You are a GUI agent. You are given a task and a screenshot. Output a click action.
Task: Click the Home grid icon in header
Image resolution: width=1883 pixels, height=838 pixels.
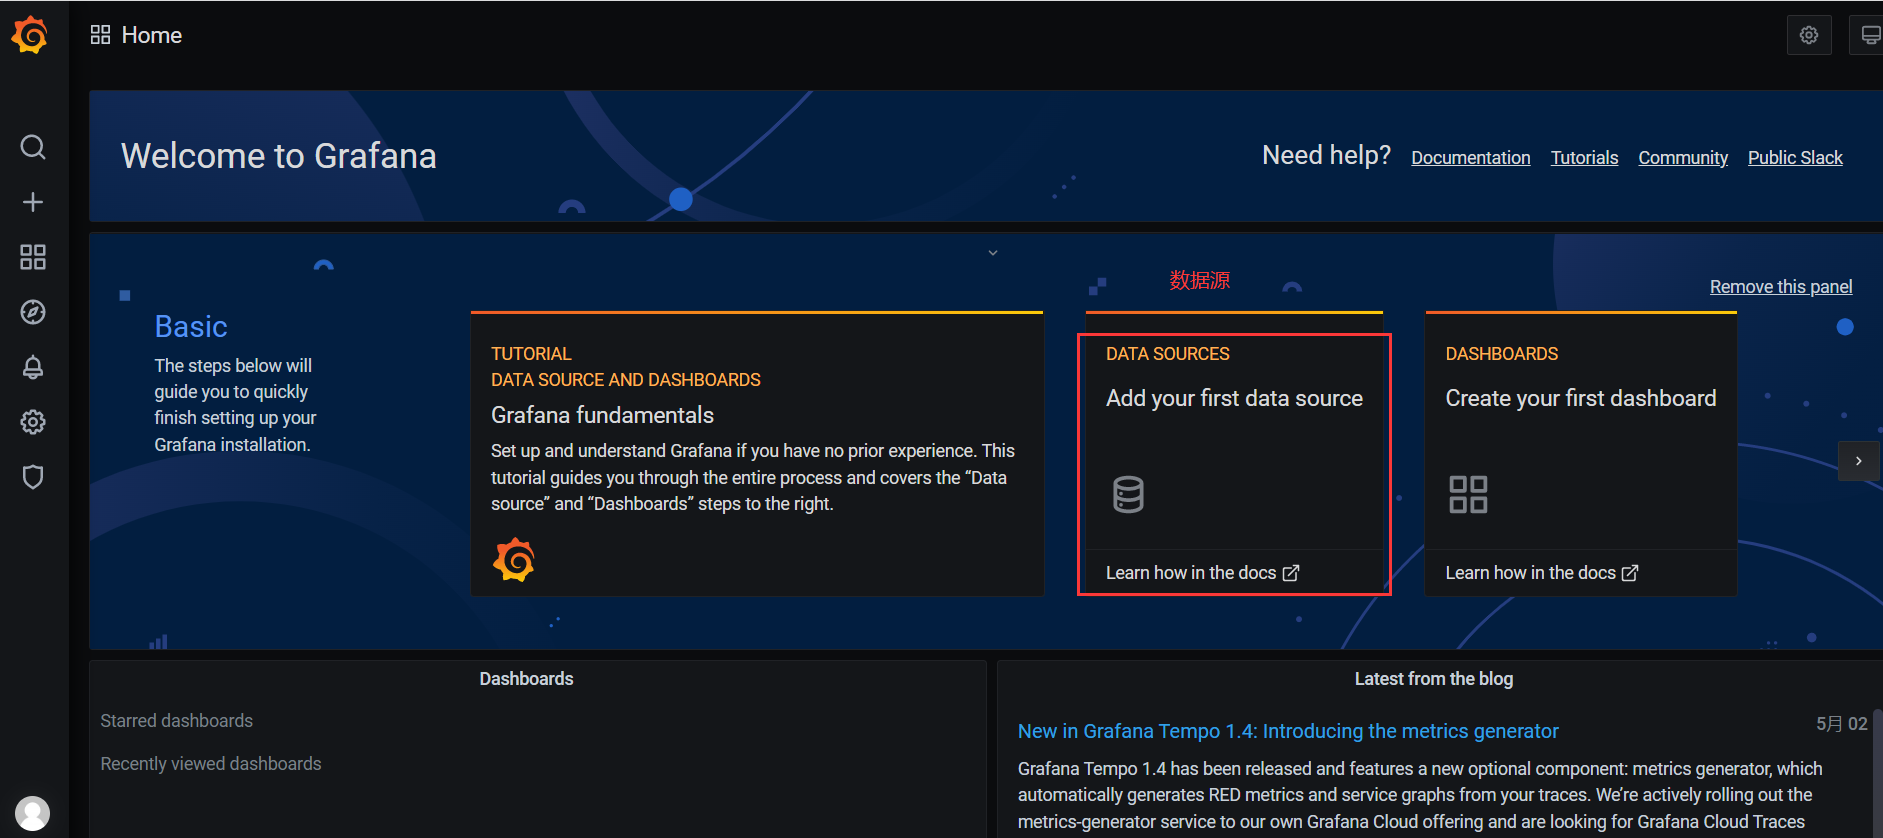point(100,35)
